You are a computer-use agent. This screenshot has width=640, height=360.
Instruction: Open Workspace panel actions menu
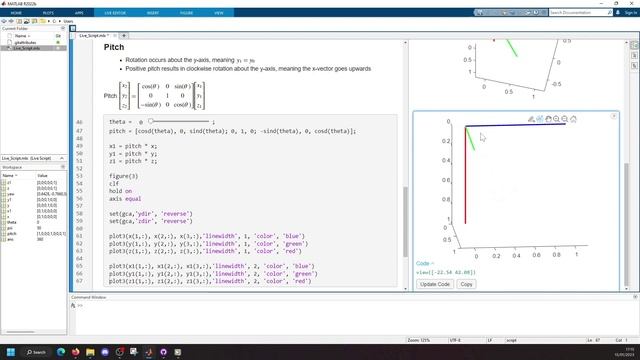click(63, 167)
